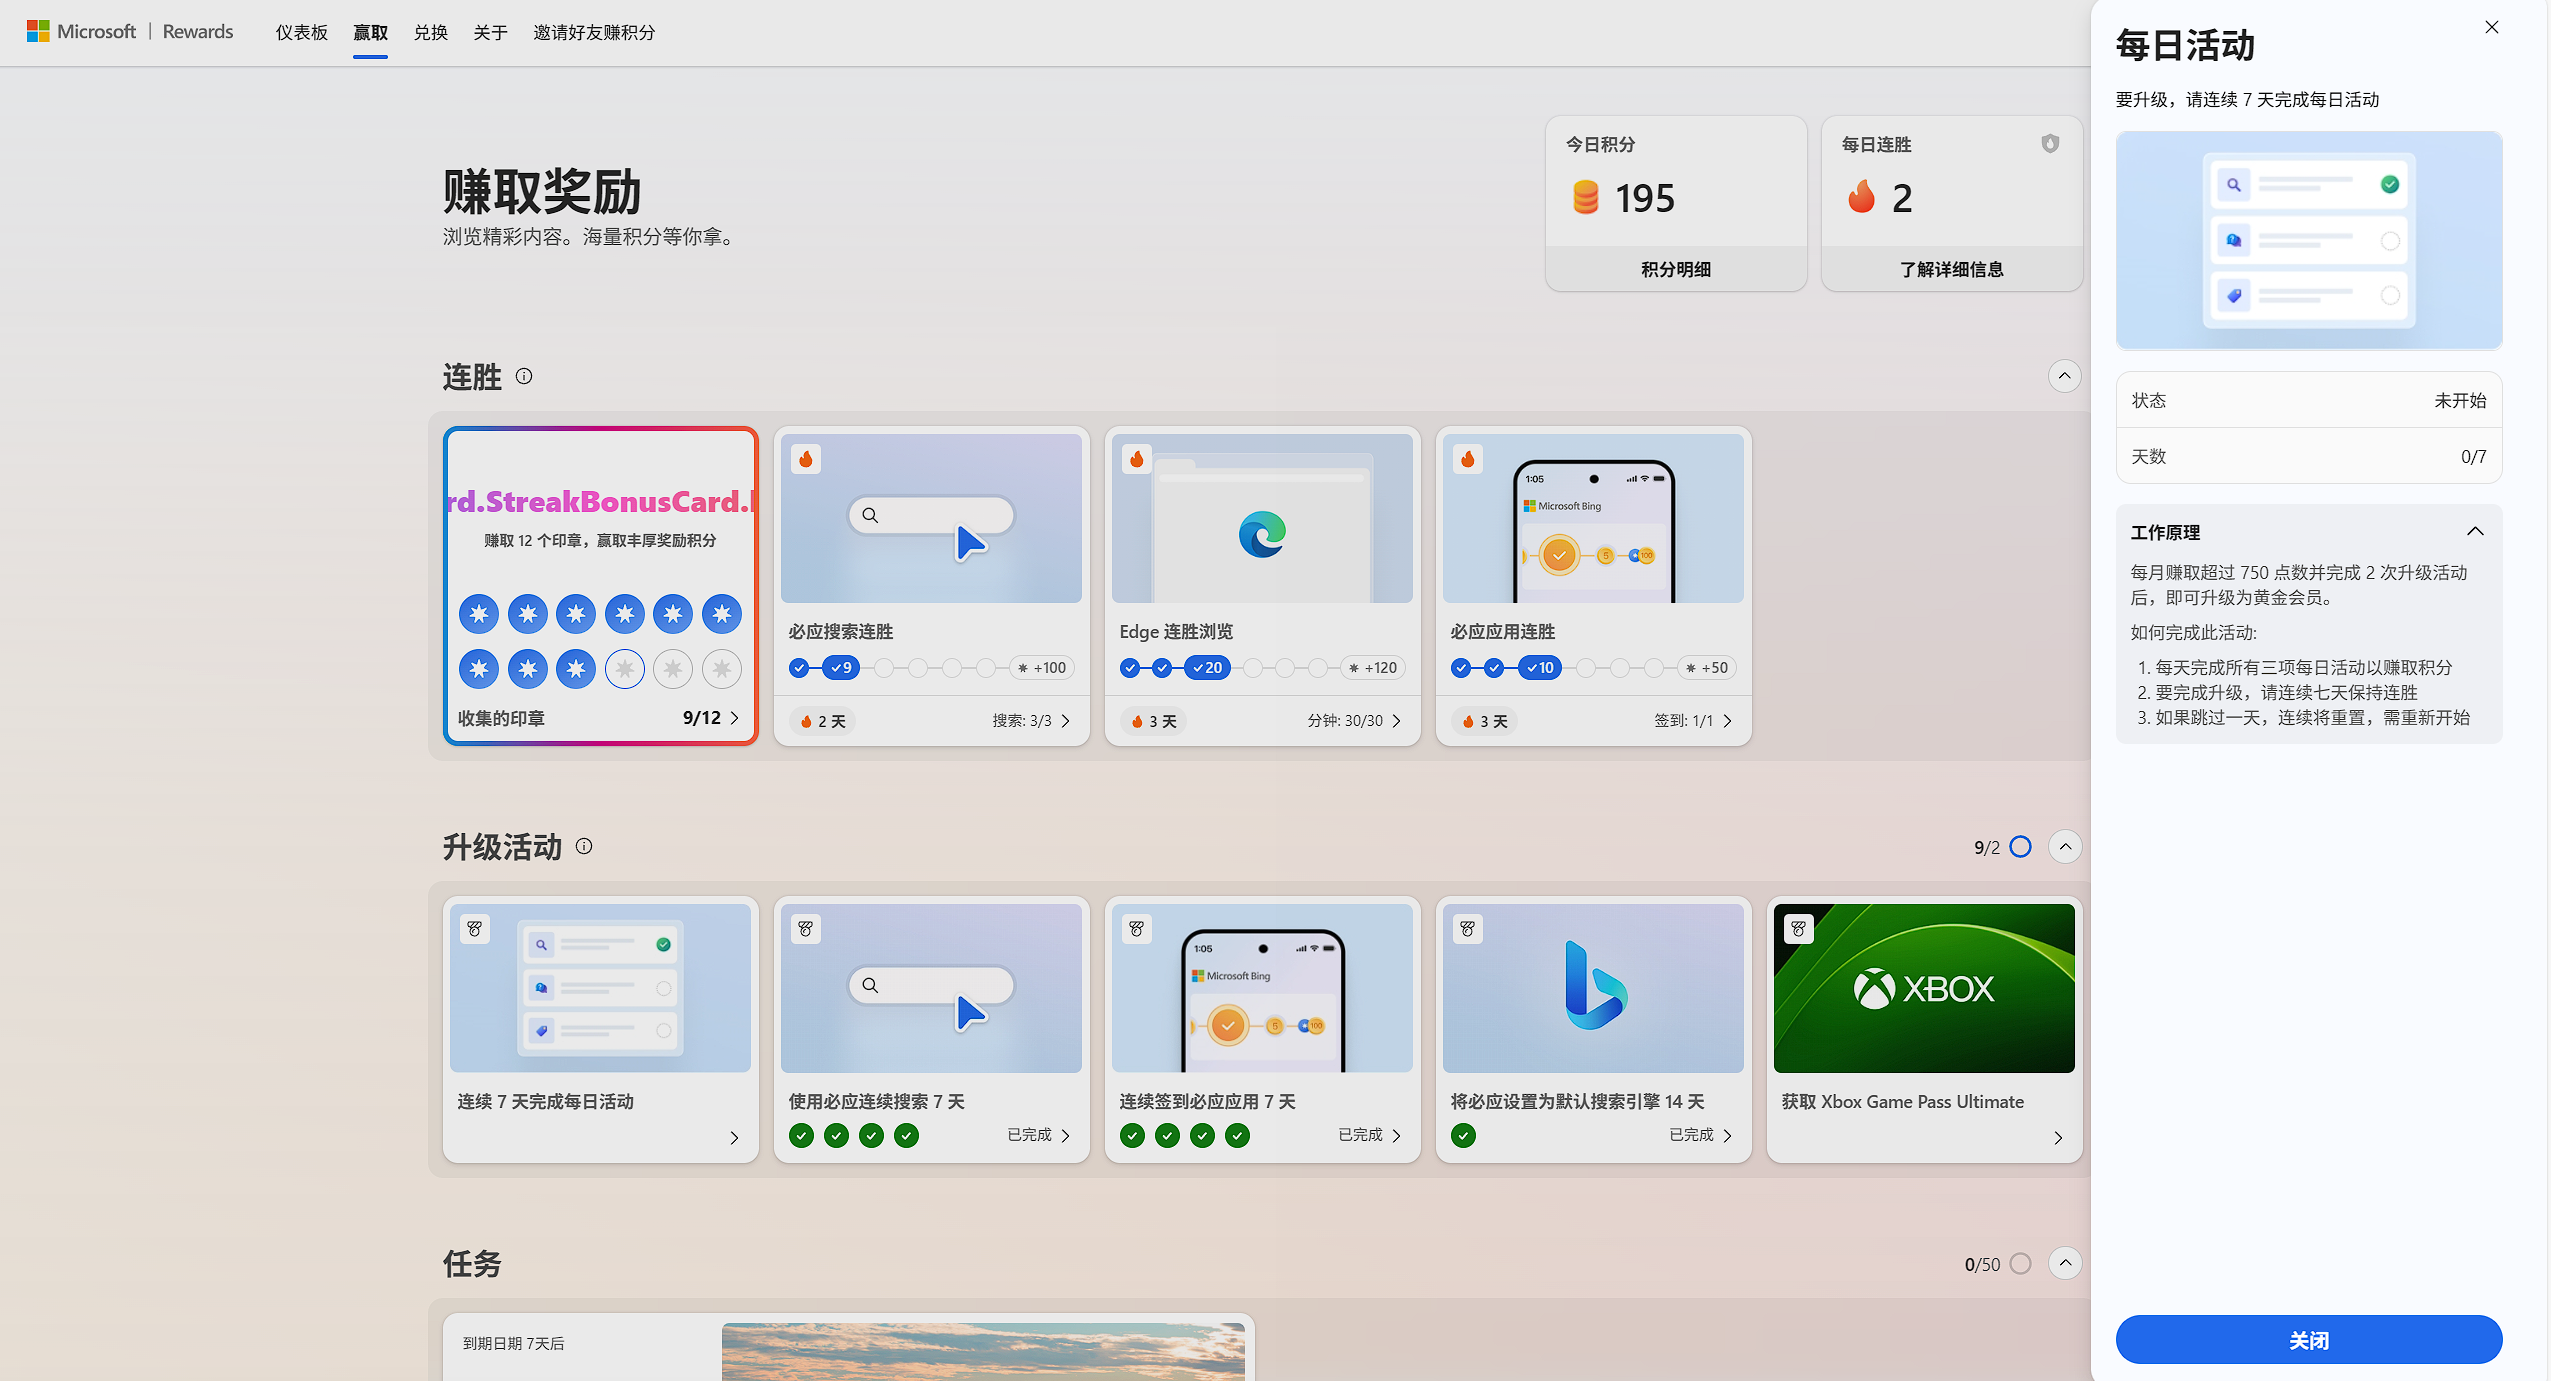Switch to the 仪表板 tab

pos(301,32)
